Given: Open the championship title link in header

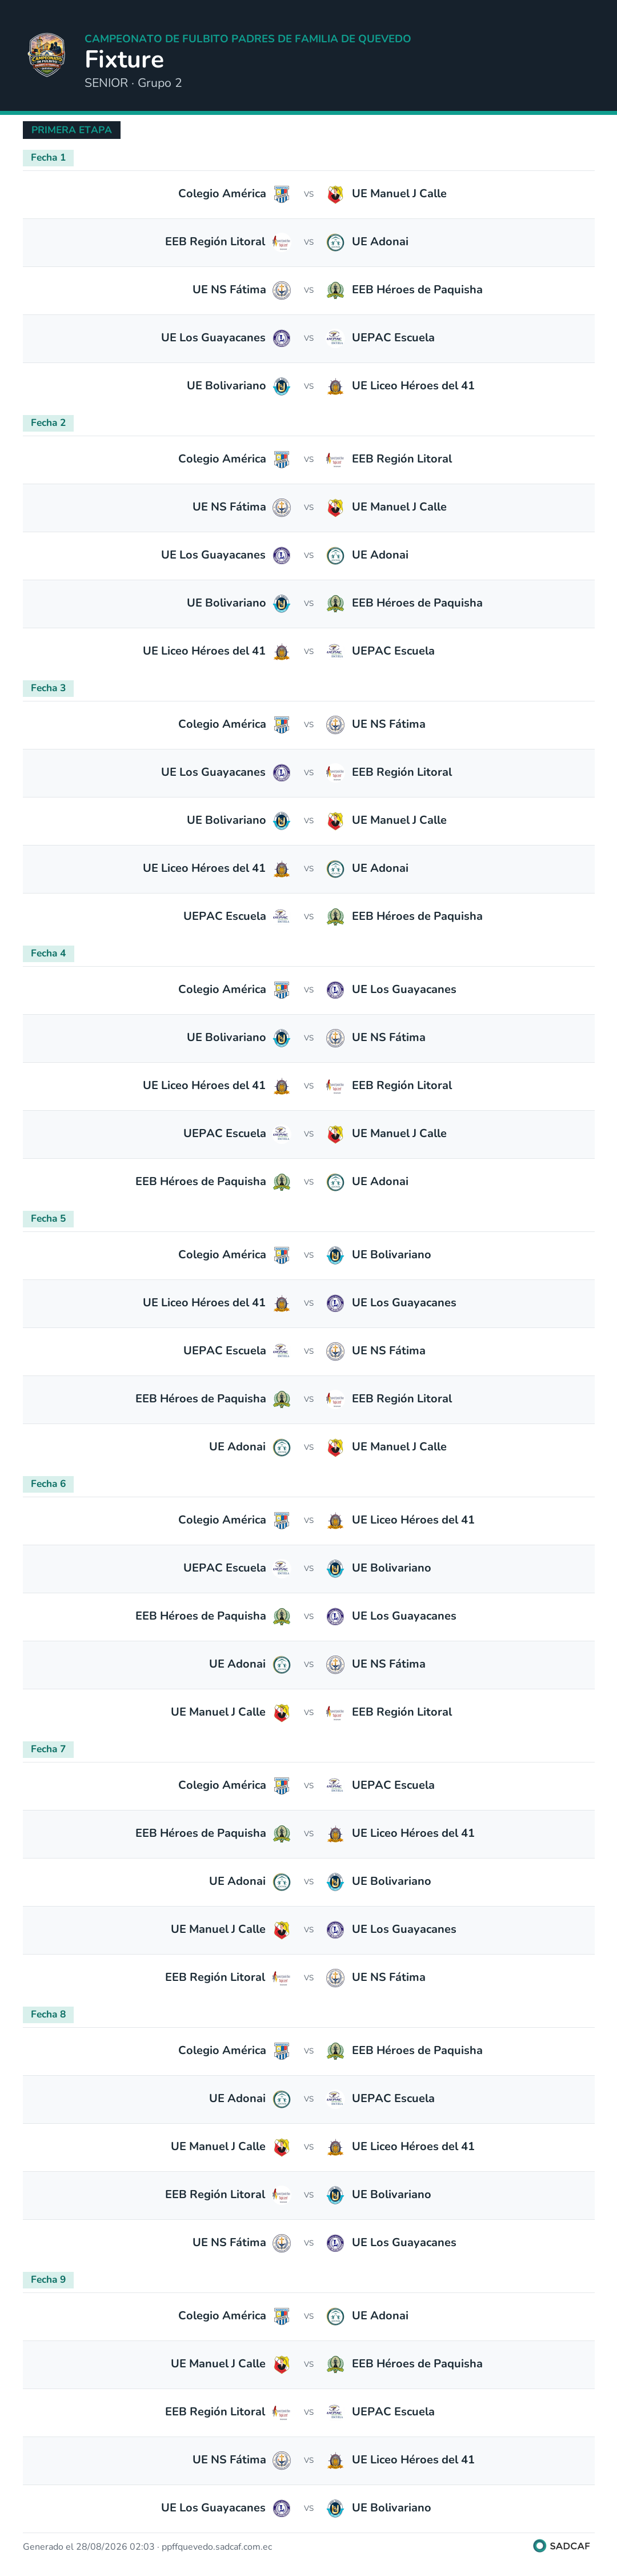Looking at the screenshot, I should pos(248,39).
